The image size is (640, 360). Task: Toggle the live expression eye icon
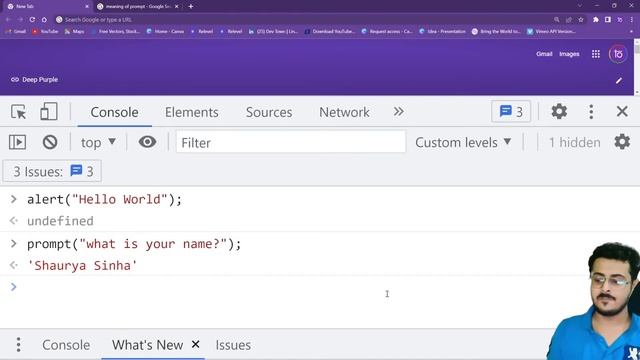pyautogui.click(x=147, y=142)
